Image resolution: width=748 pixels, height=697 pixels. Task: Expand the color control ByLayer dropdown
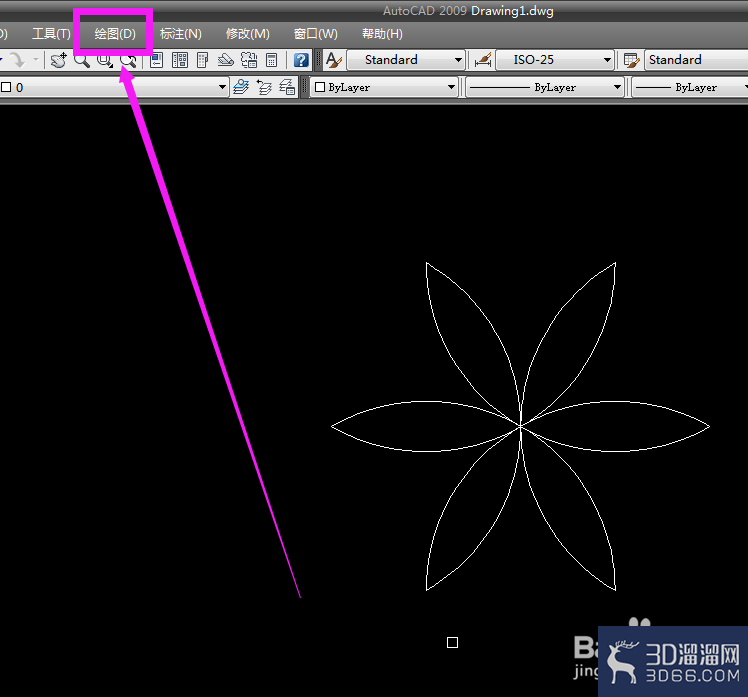coord(451,87)
